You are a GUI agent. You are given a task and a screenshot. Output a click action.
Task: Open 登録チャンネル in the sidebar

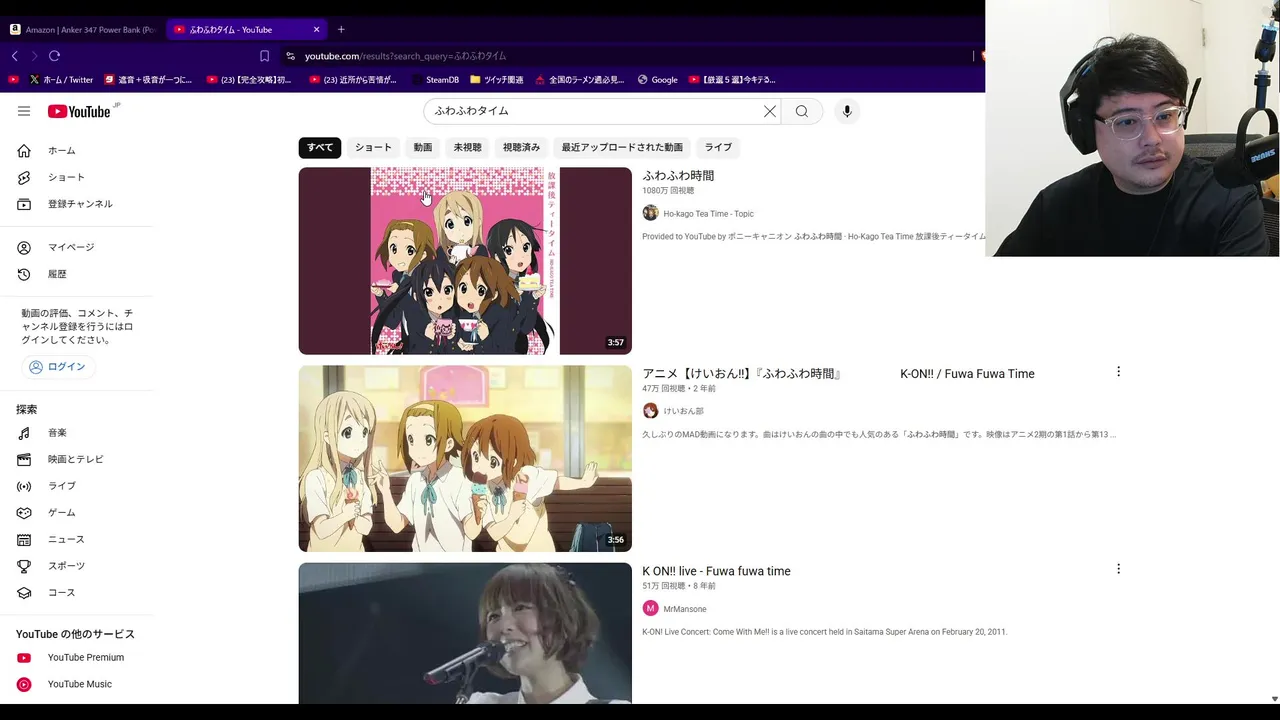(x=80, y=204)
